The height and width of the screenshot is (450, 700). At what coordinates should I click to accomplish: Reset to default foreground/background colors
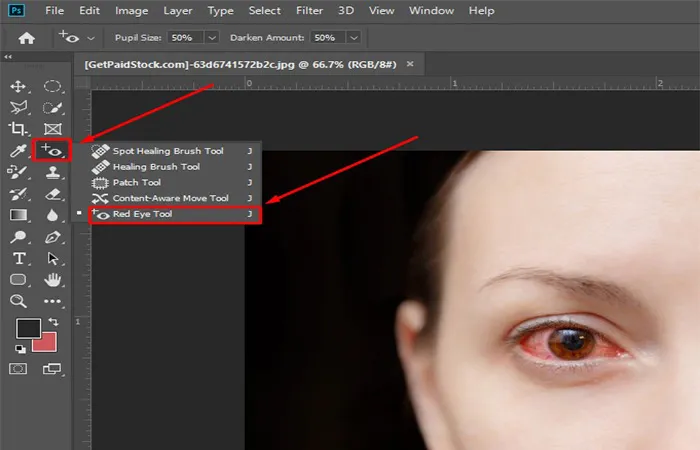[x=20, y=347]
